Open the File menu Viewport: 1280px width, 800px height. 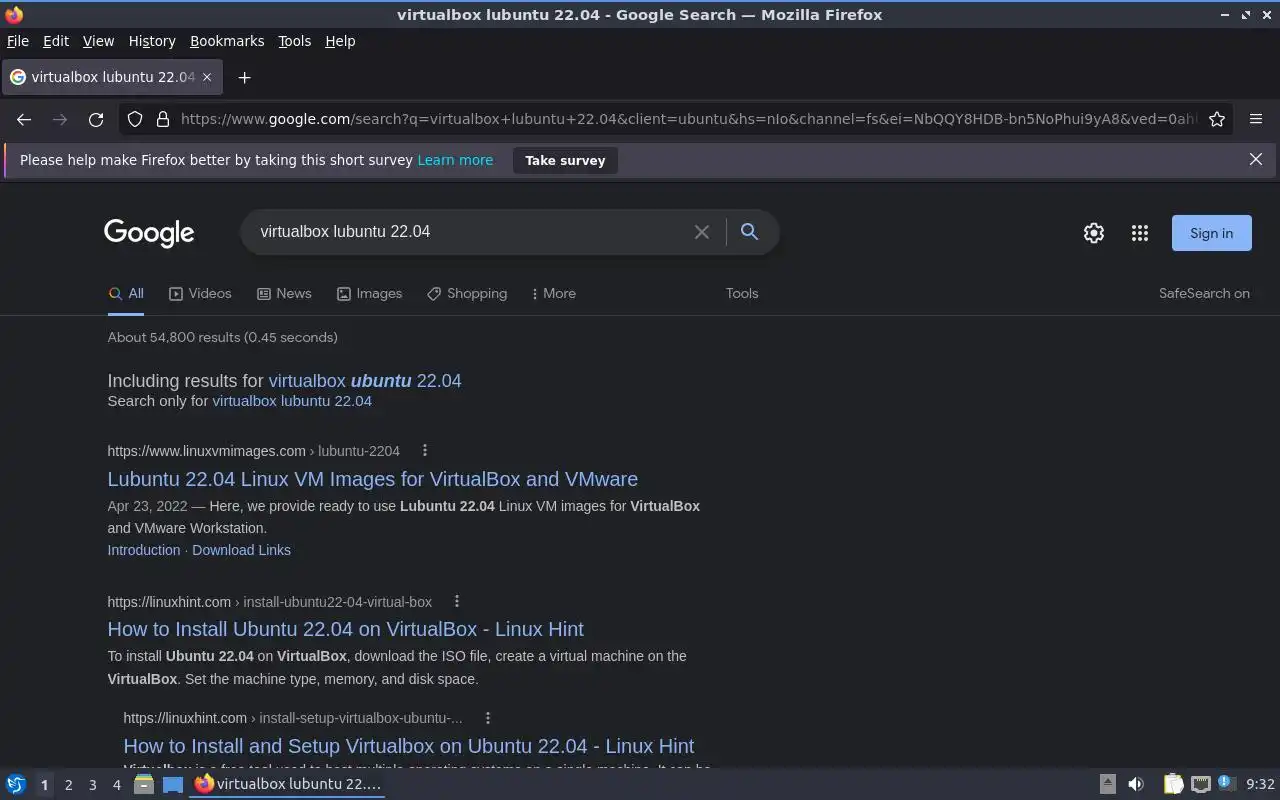tap(18, 41)
